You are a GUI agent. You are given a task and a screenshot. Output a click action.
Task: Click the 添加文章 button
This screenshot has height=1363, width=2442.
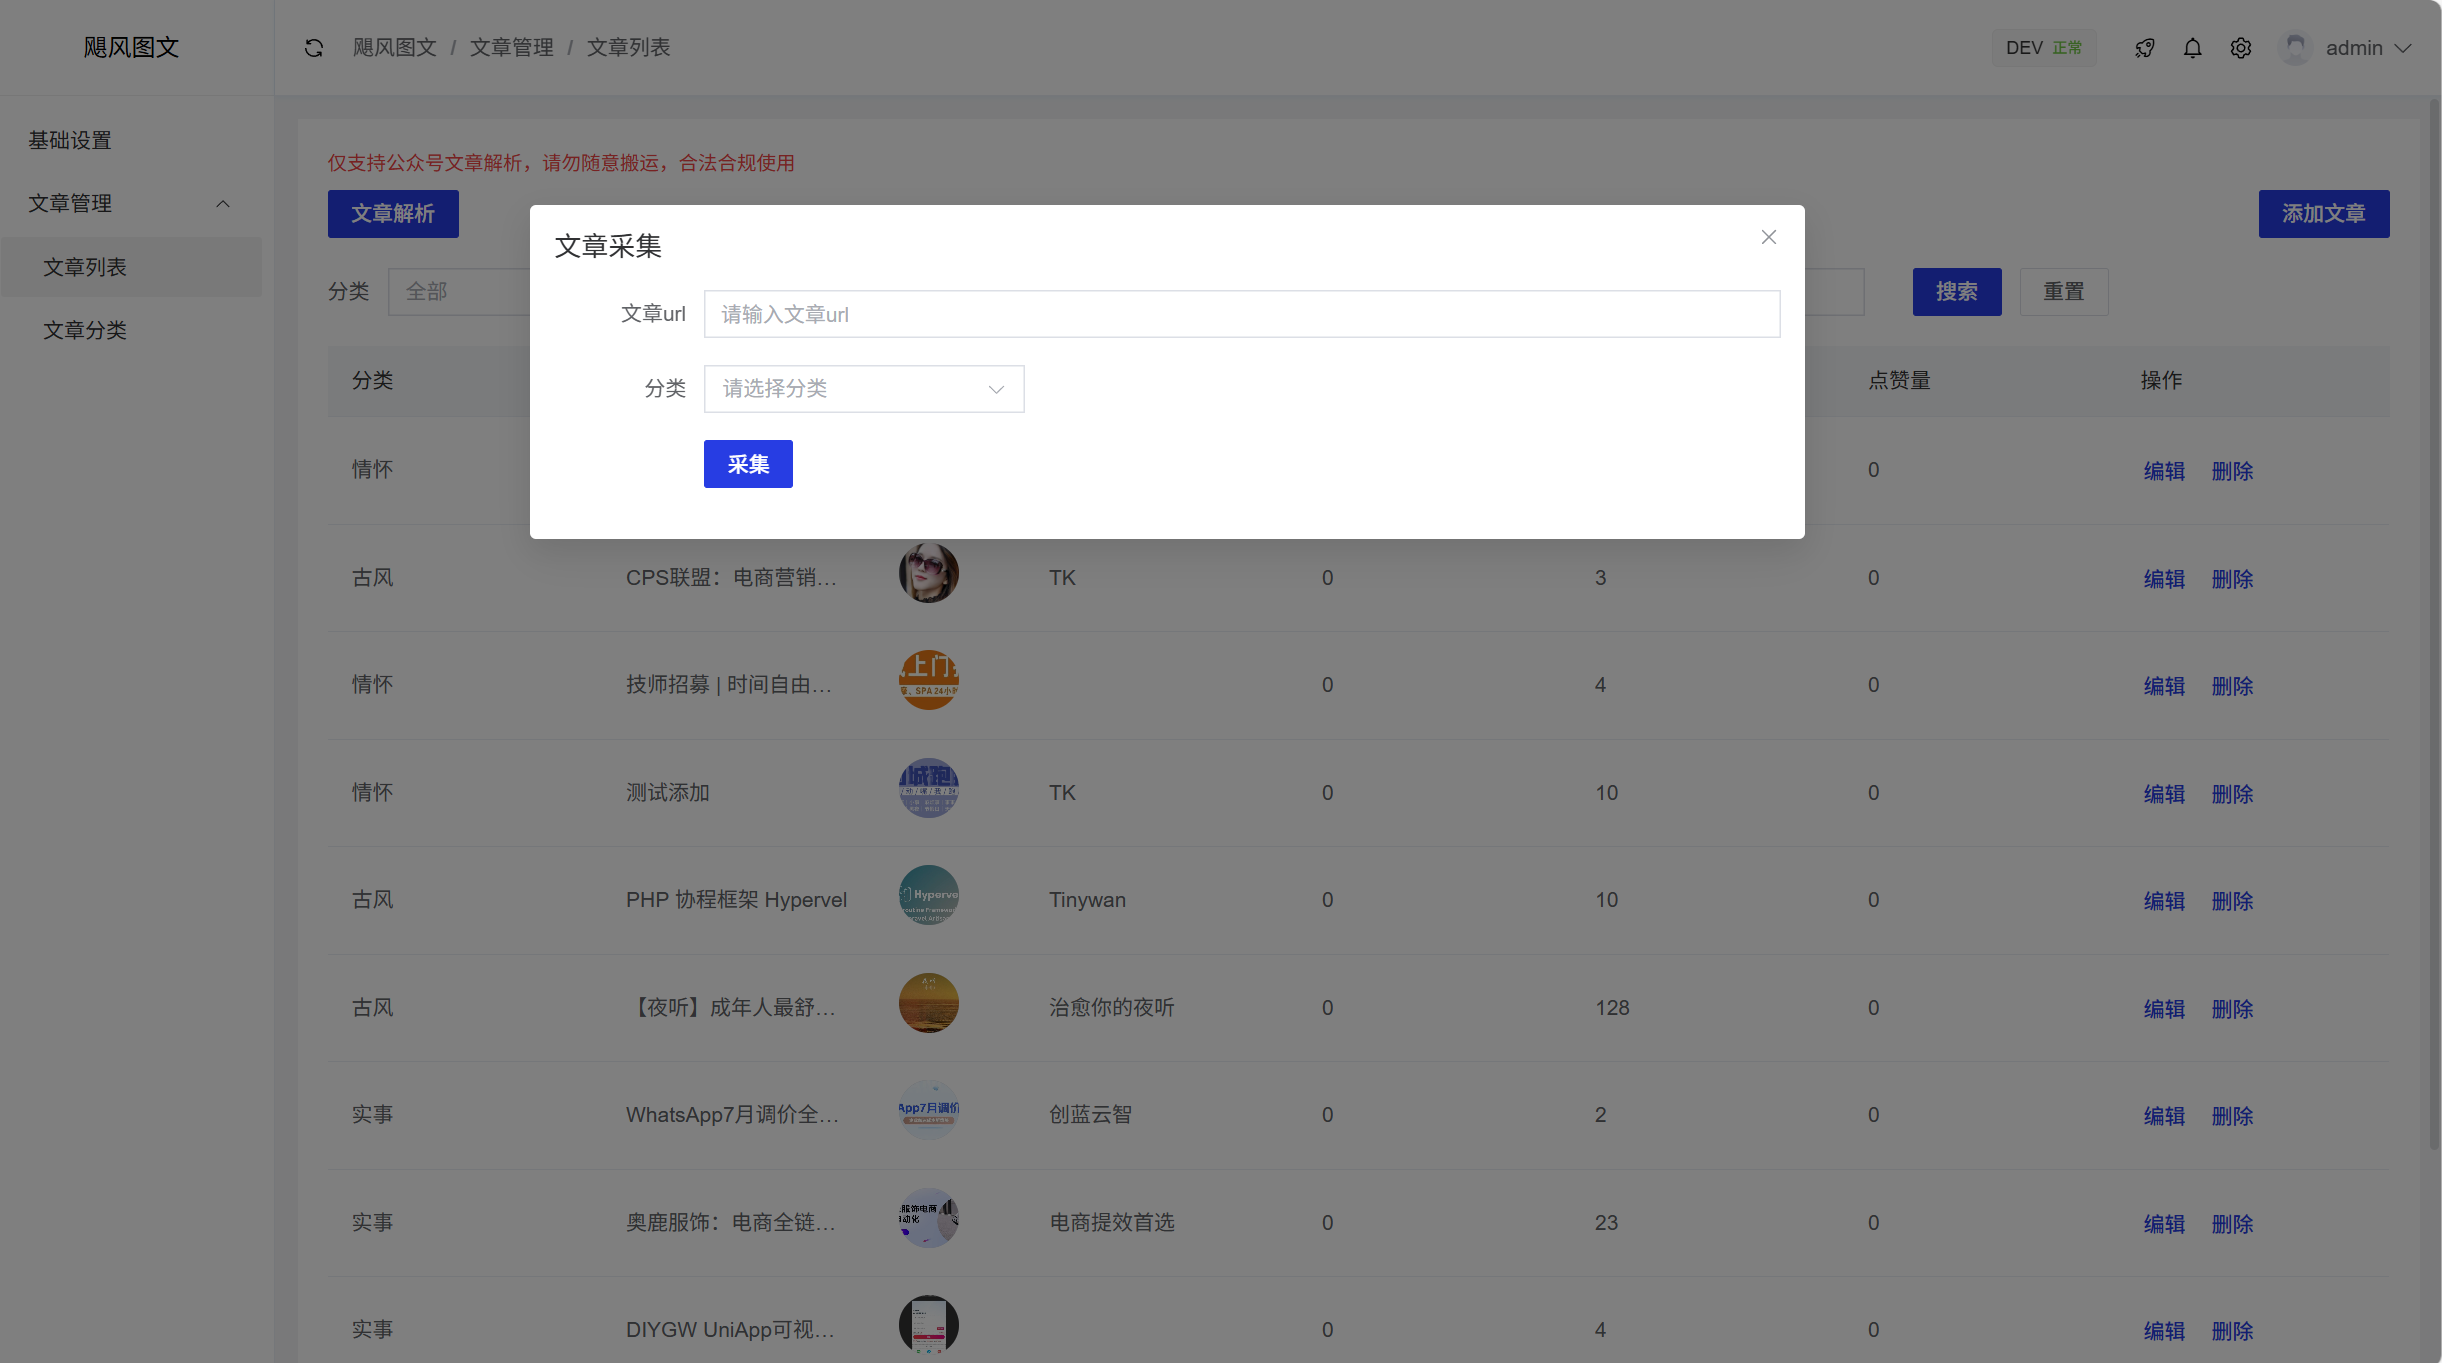click(x=2324, y=213)
